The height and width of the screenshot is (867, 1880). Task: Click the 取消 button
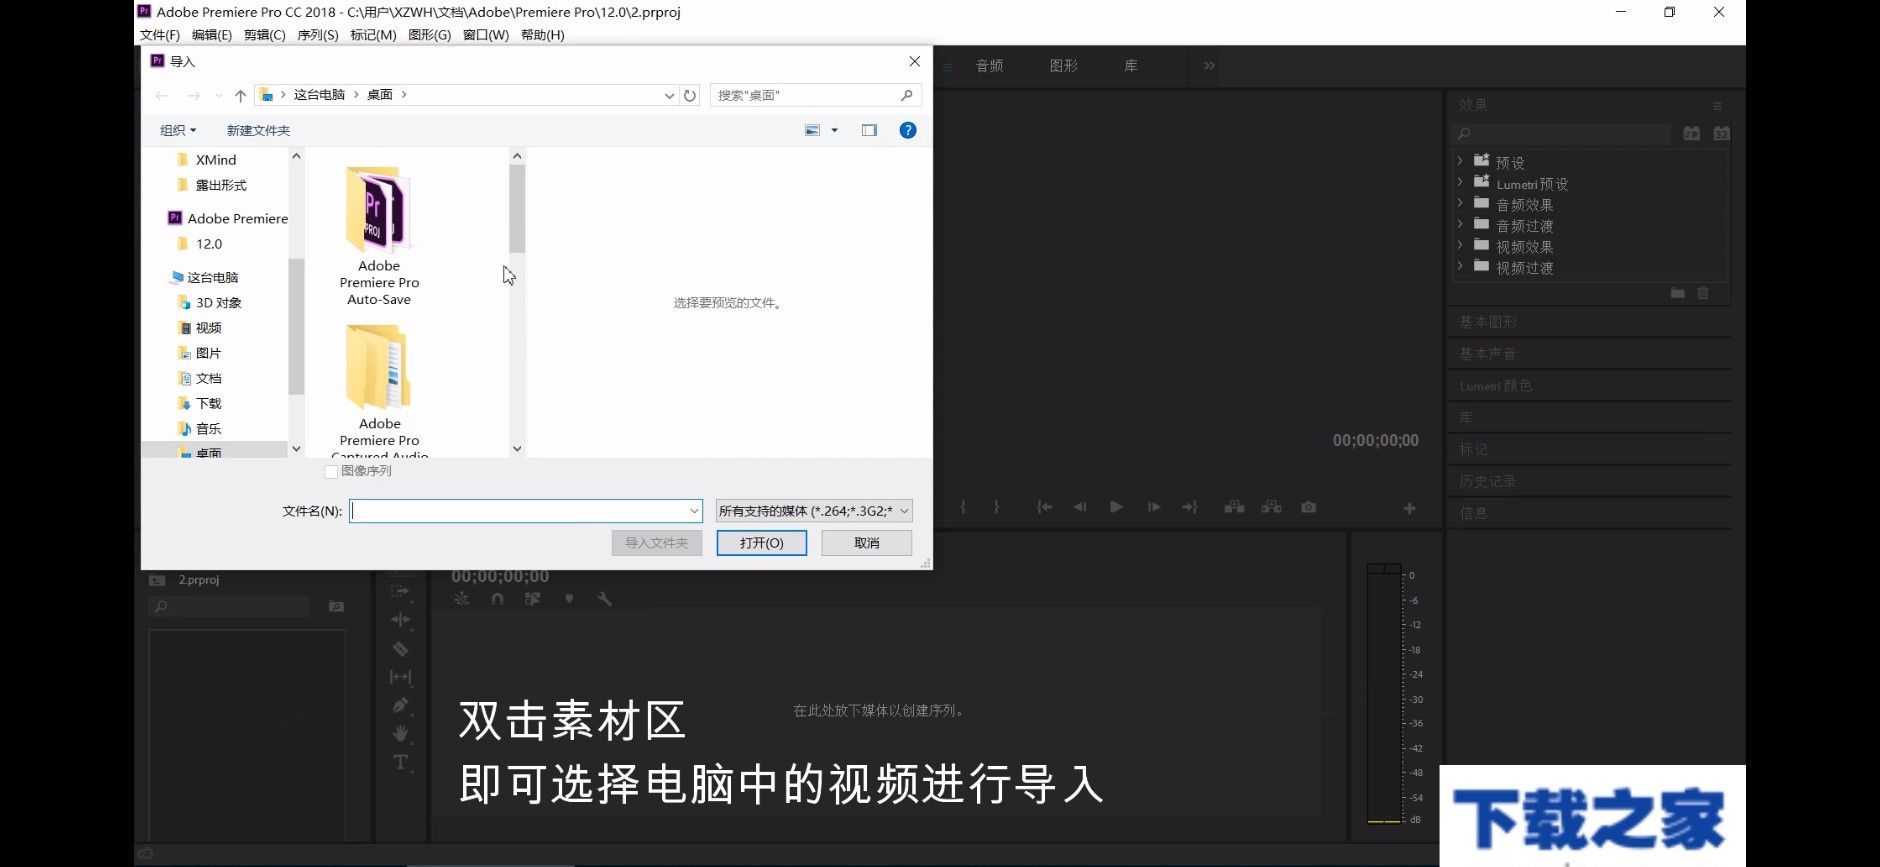coord(867,543)
